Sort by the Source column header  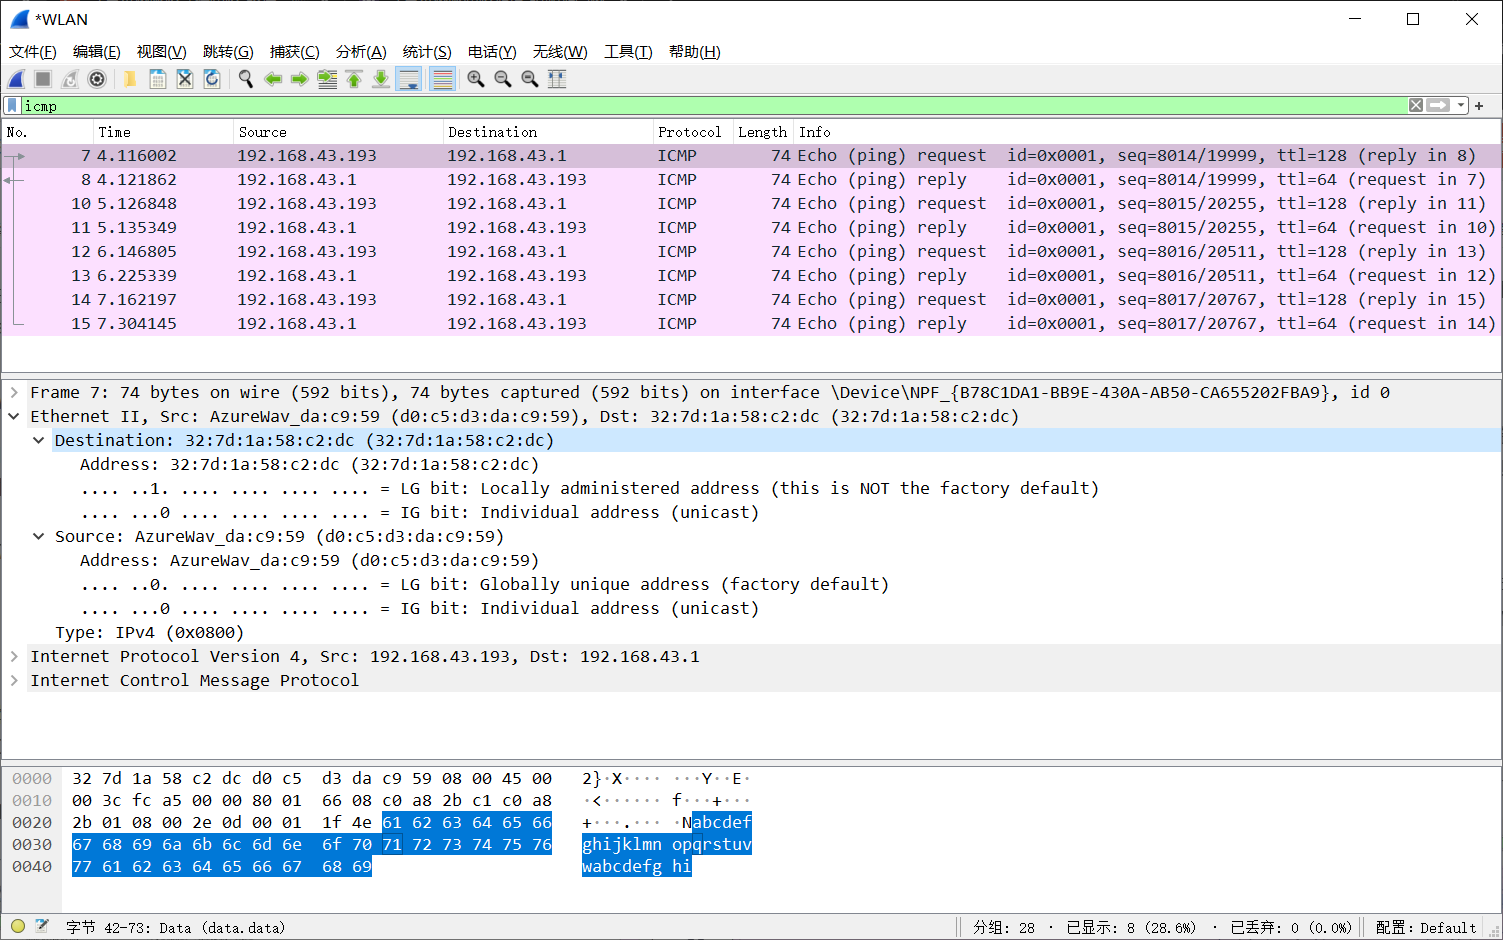tap(338, 132)
